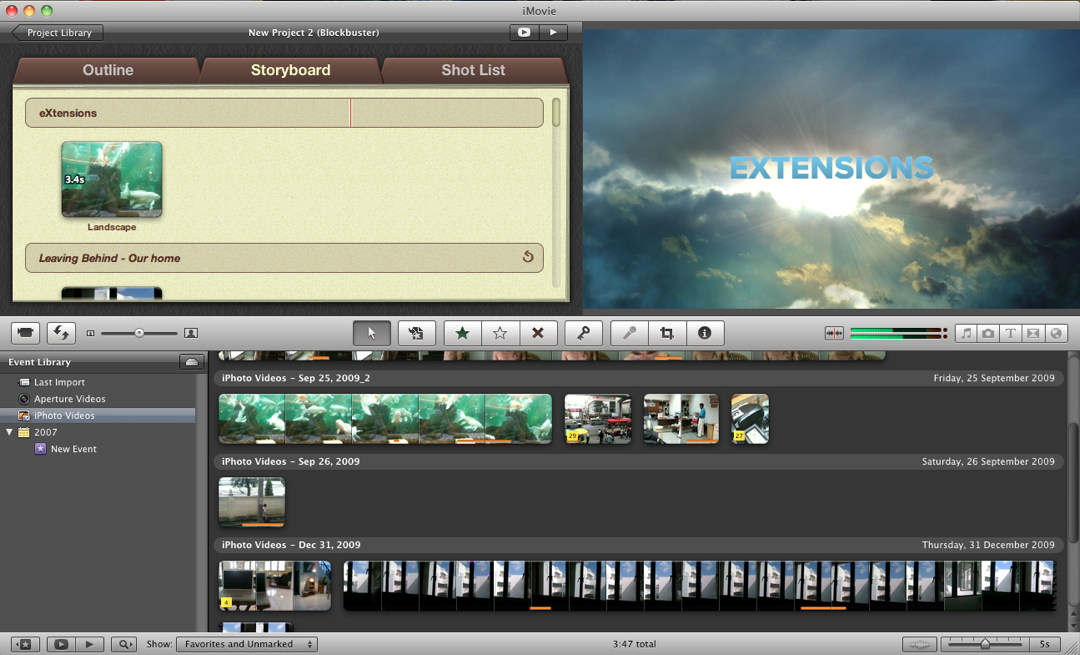
Task: Edit the 'Leaving Behind - Our home' text field
Action: point(284,258)
